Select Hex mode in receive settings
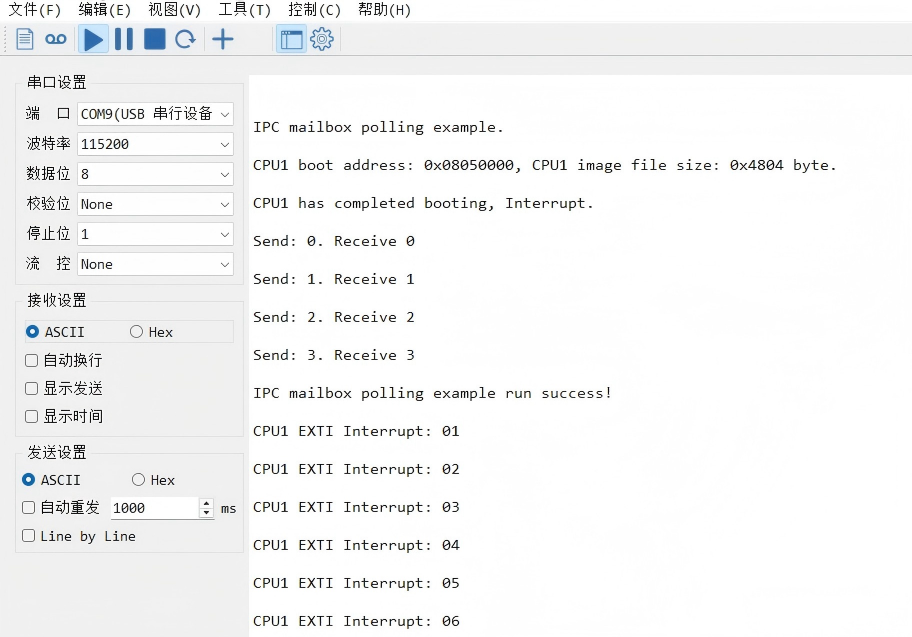 [x=137, y=331]
